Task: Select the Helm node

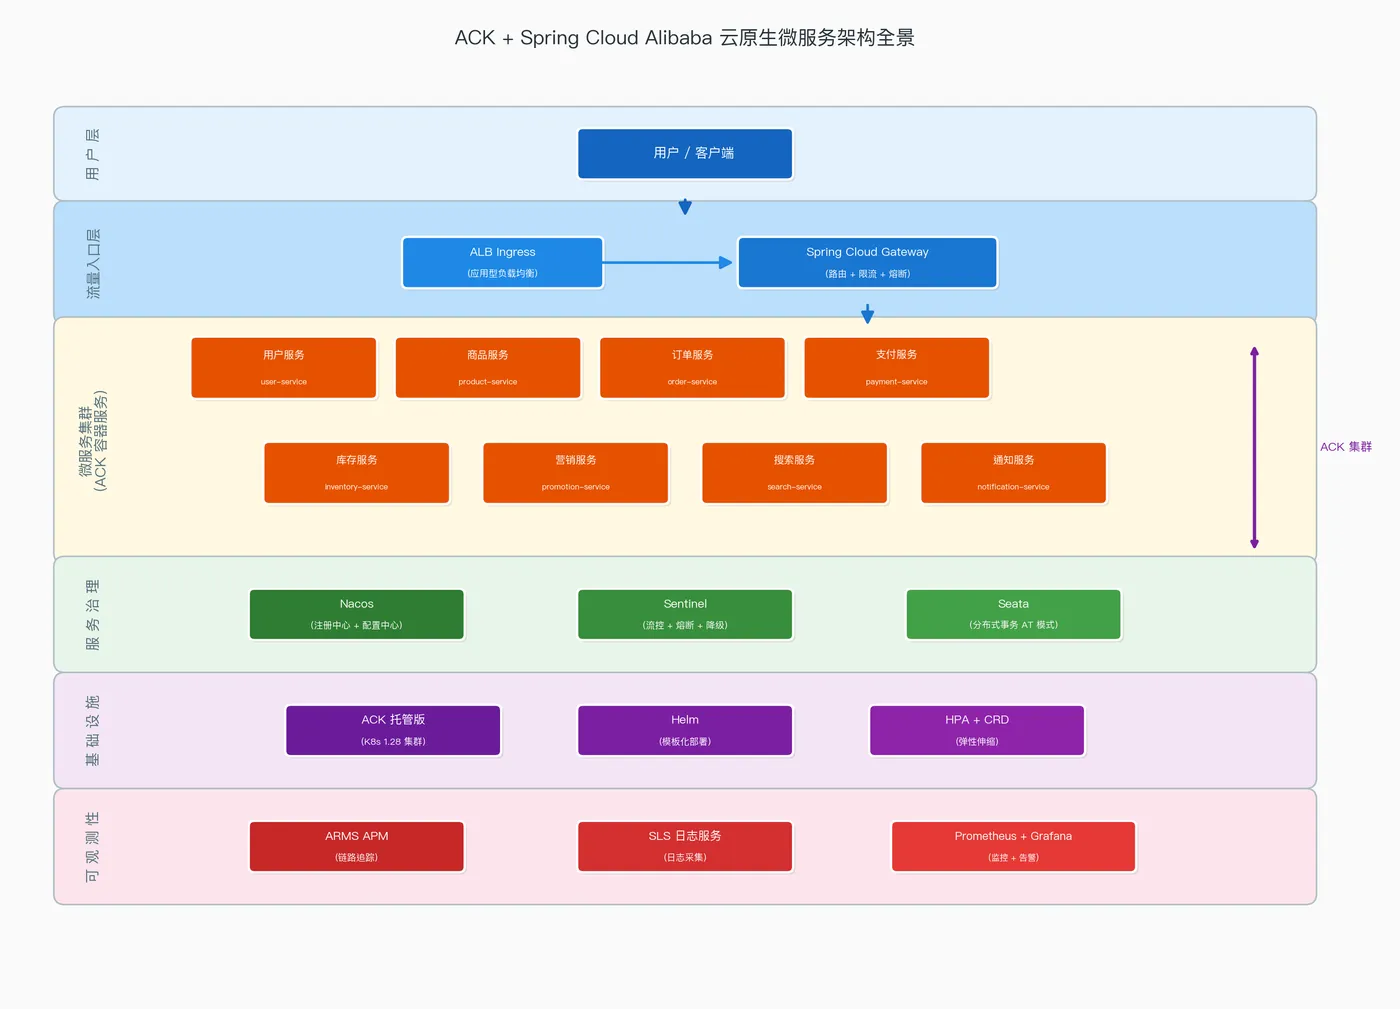Action: 685,730
